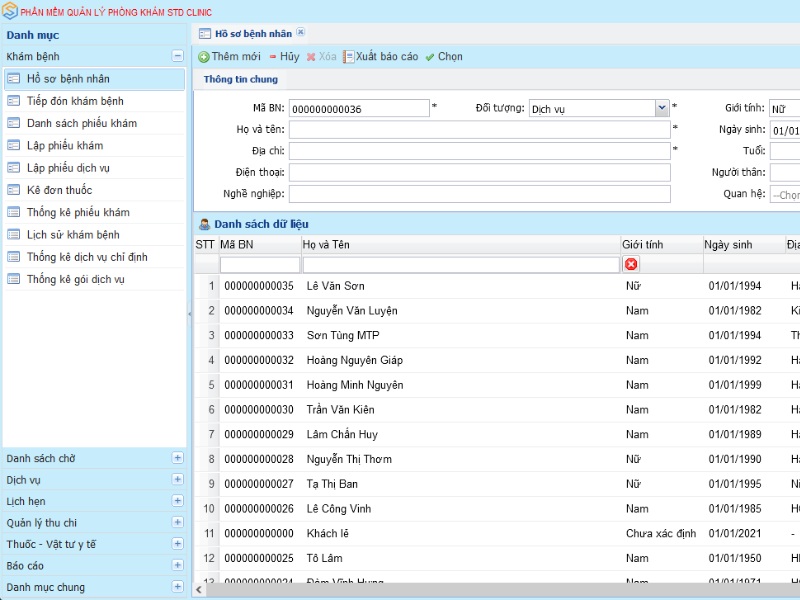This screenshot has width=800, height=600.
Task: Click the Mã BN input field
Action: (x=359, y=108)
